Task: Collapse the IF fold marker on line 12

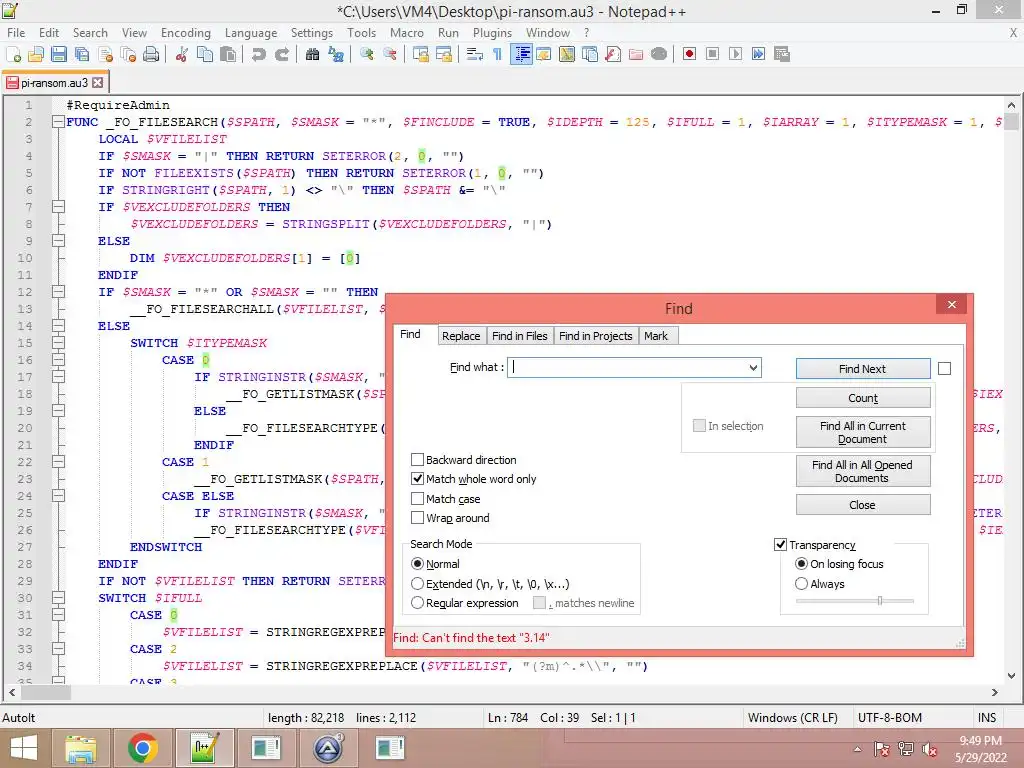Action: [58, 291]
